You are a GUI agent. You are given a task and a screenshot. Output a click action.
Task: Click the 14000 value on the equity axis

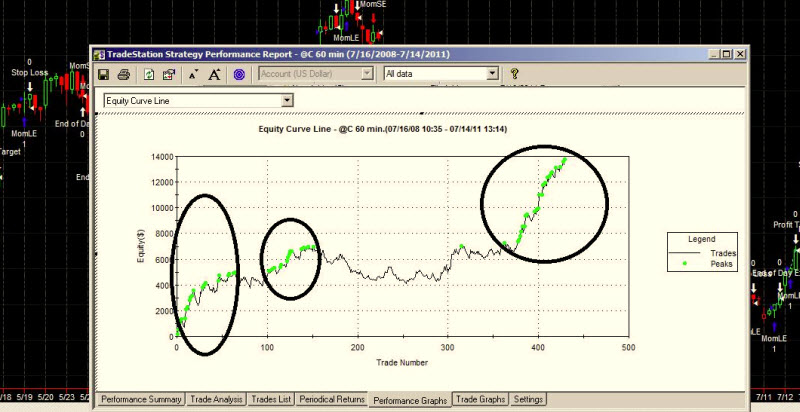(163, 157)
